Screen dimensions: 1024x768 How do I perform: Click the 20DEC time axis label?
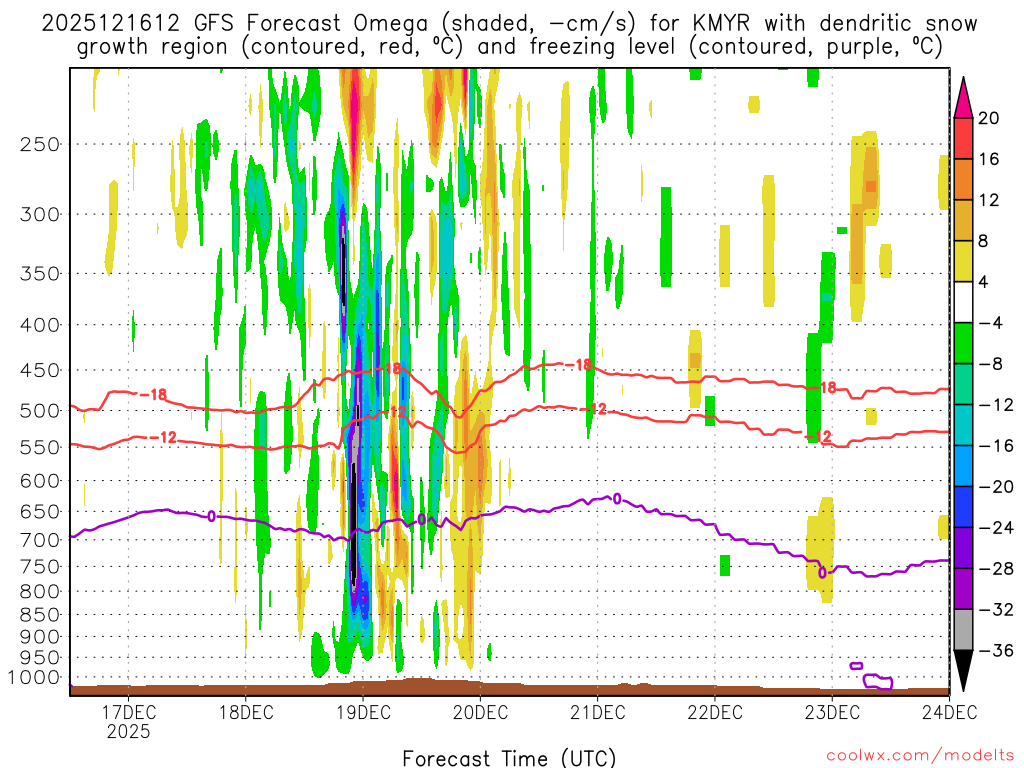pos(480,712)
